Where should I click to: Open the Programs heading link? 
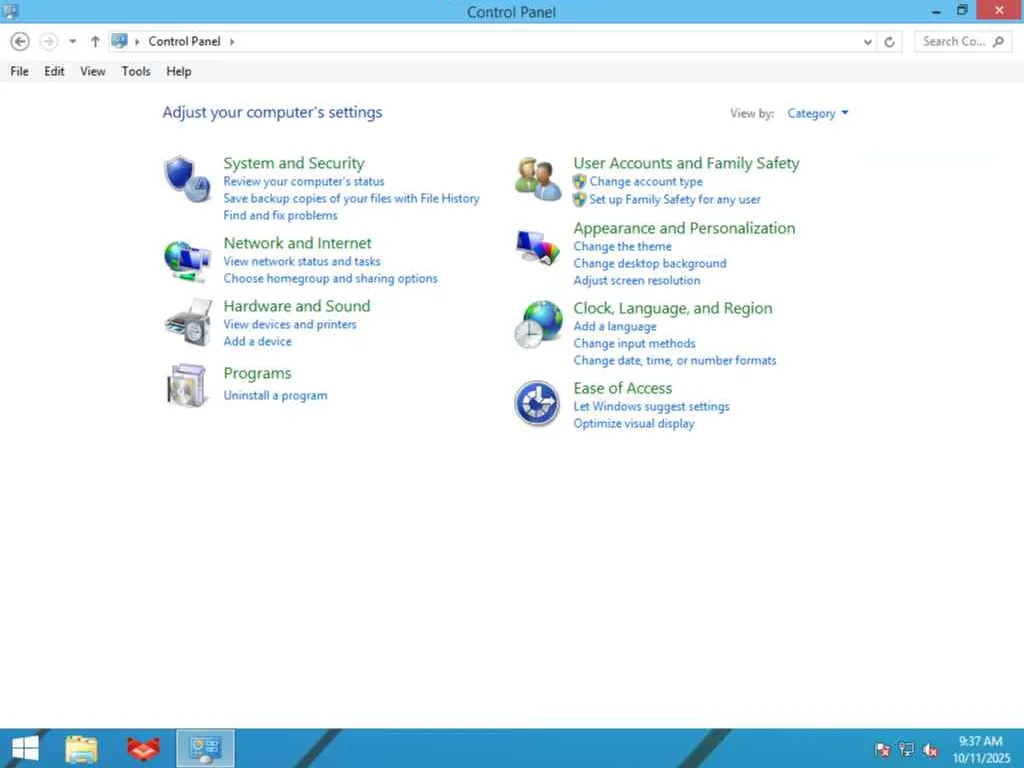pos(257,374)
